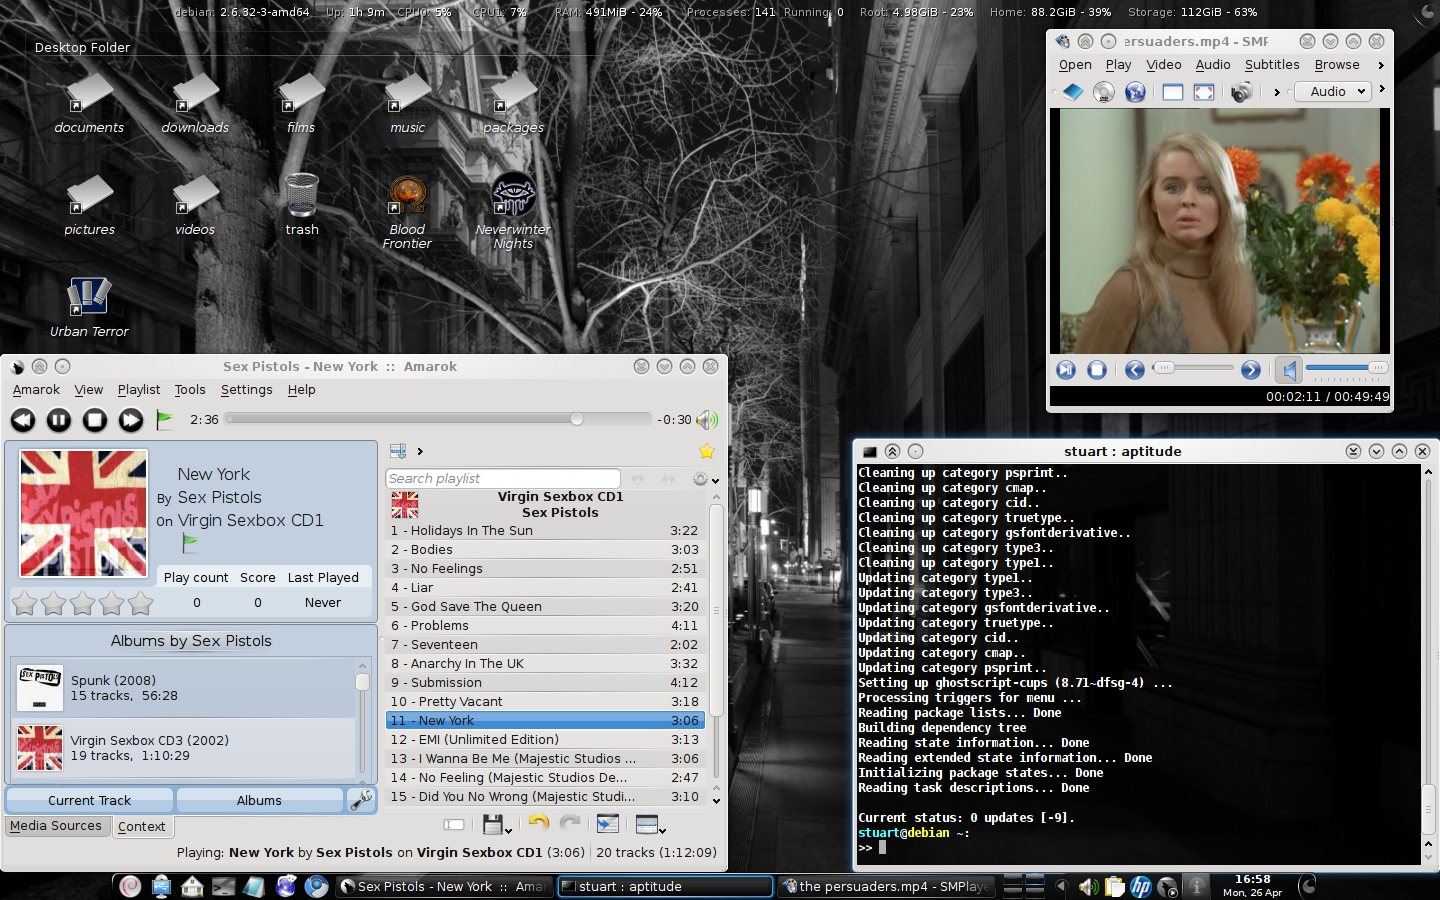Expand SMPlayer toolbar overflow arrow beside the camera icon

click(x=1276, y=92)
